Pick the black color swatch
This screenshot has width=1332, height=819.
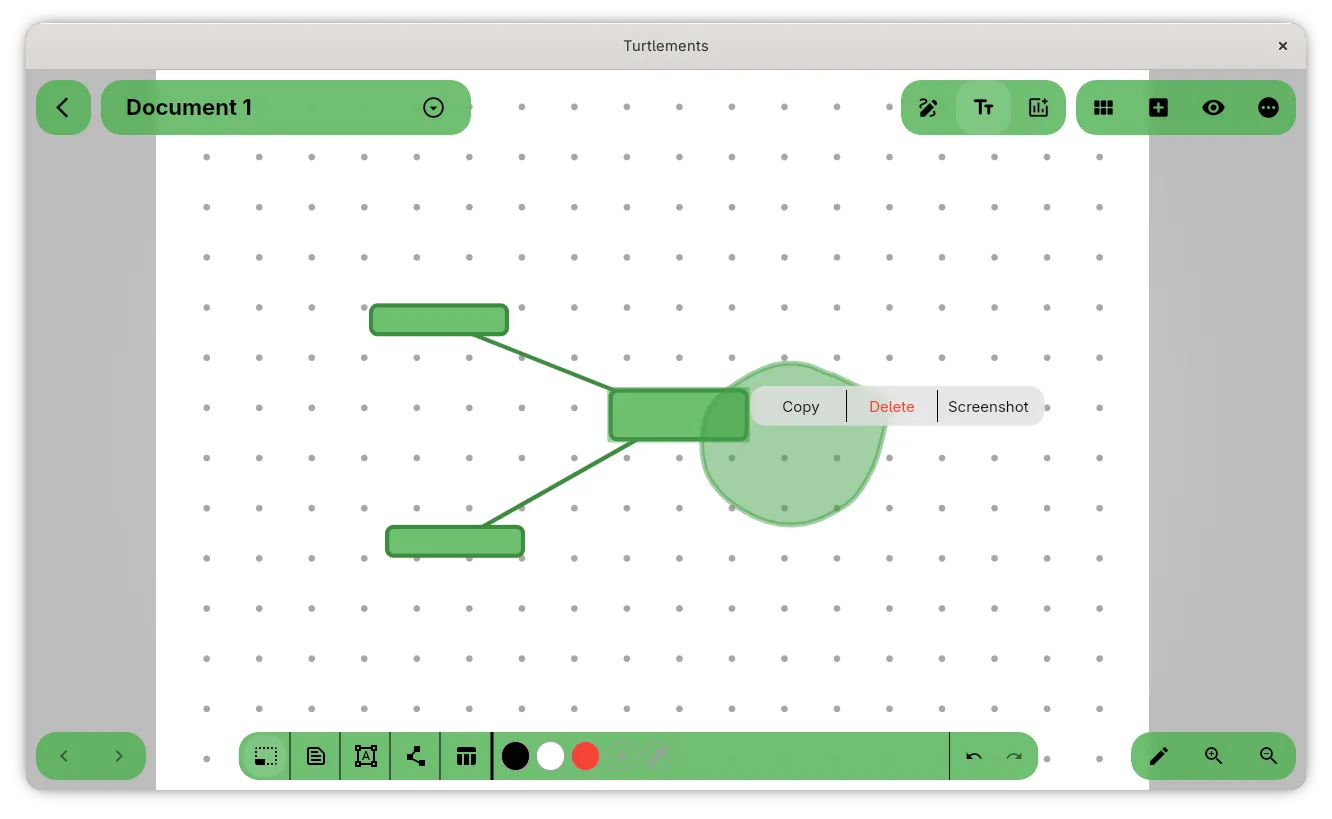pyautogui.click(x=515, y=756)
